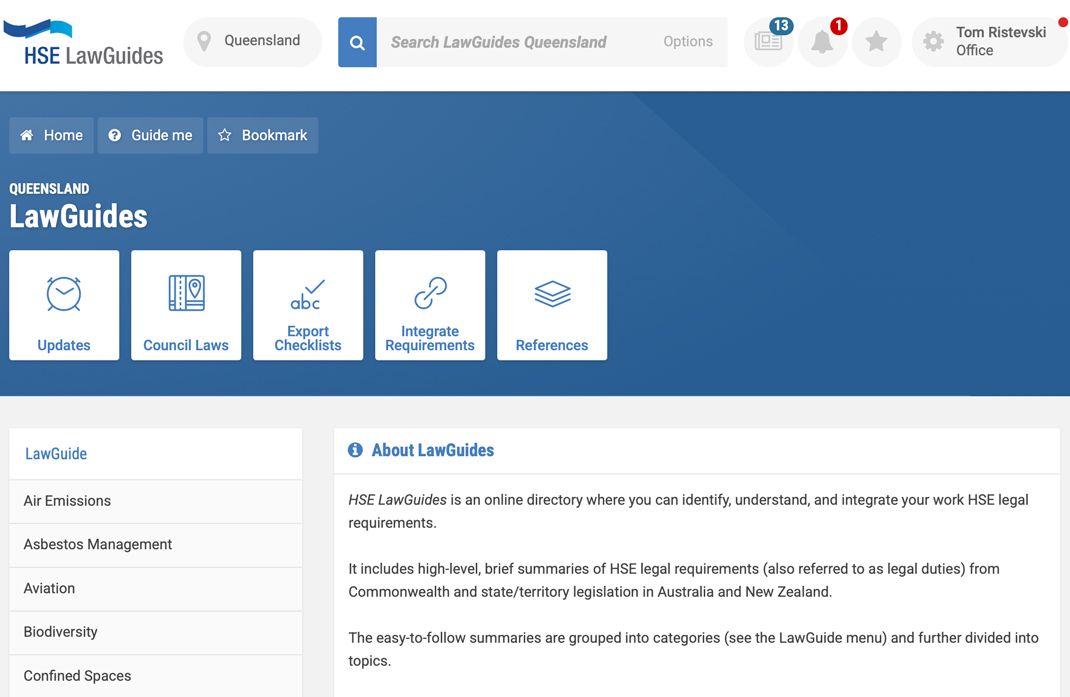Open the Asbestos Management category
Image resolution: width=1070 pixels, height=697 pixels.
[x=156, y=545]
